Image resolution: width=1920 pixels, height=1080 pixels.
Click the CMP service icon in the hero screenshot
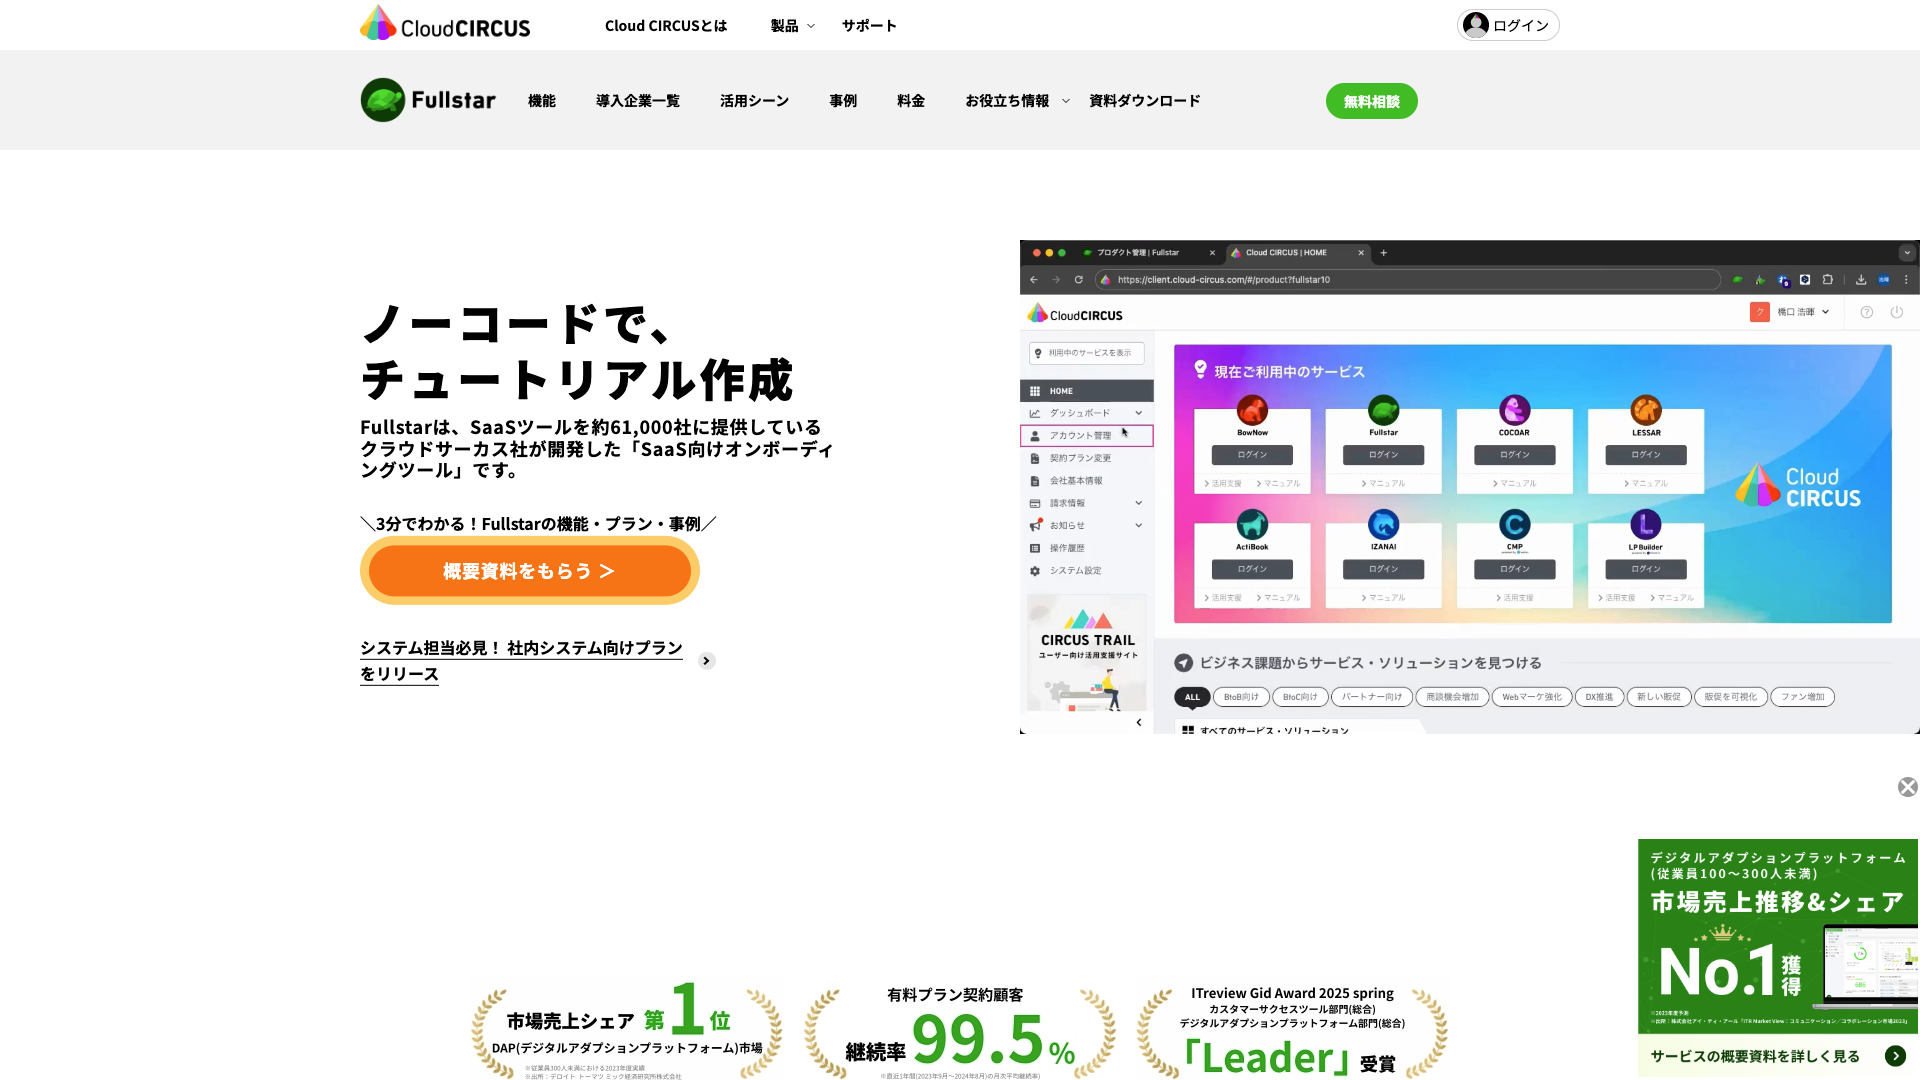pyautogui.click(x=1514, y=524)
